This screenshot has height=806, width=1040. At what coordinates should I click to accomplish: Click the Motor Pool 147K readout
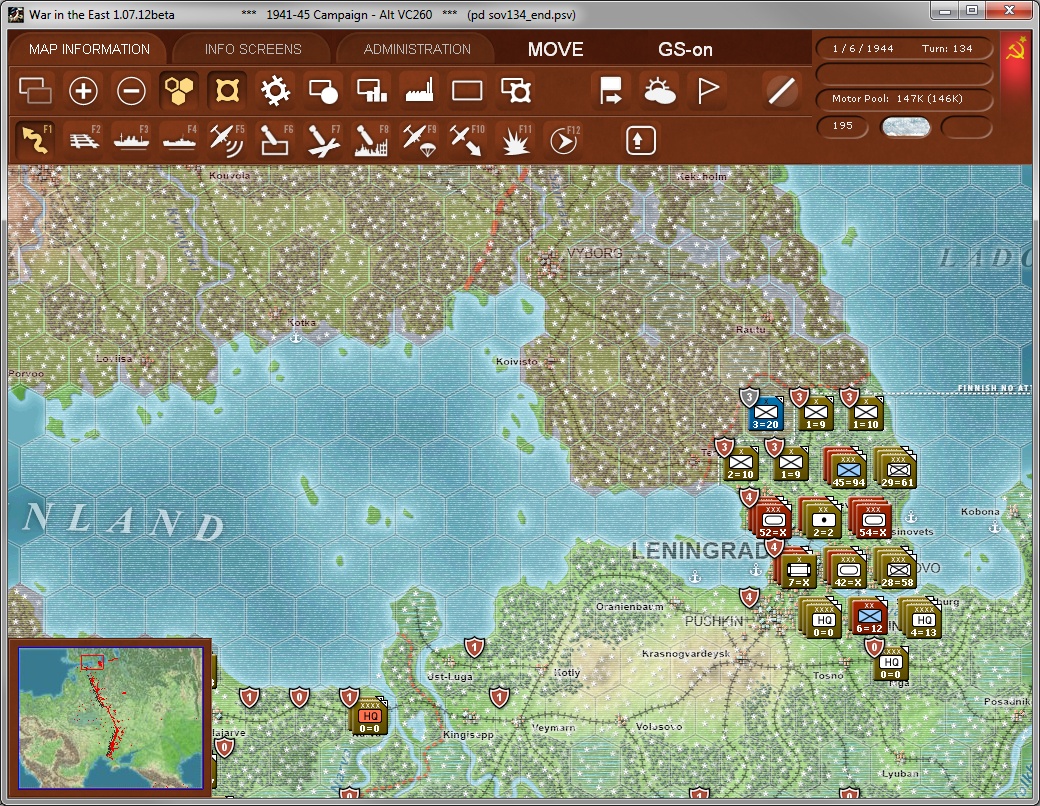pos(903,99)
